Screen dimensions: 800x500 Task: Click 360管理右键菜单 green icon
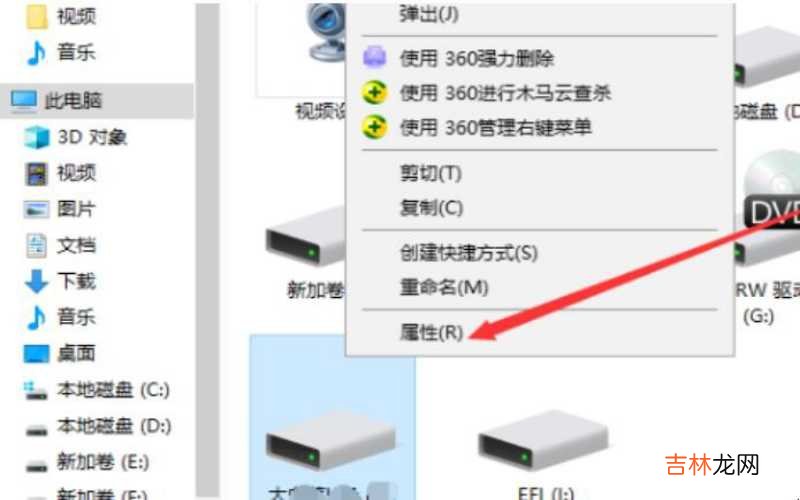click(x=374, y=127)
